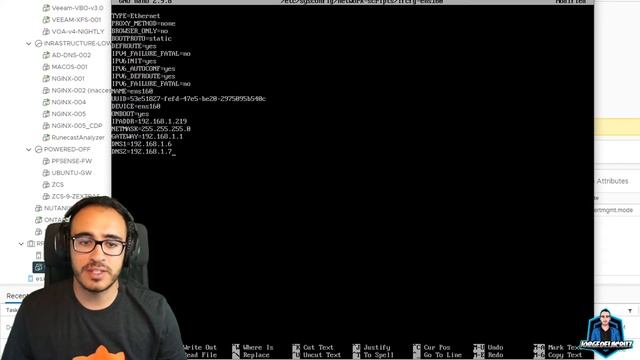Click the Attributes heading in right panel
This screenshot has height=360, width=640.
coord(612,181)
